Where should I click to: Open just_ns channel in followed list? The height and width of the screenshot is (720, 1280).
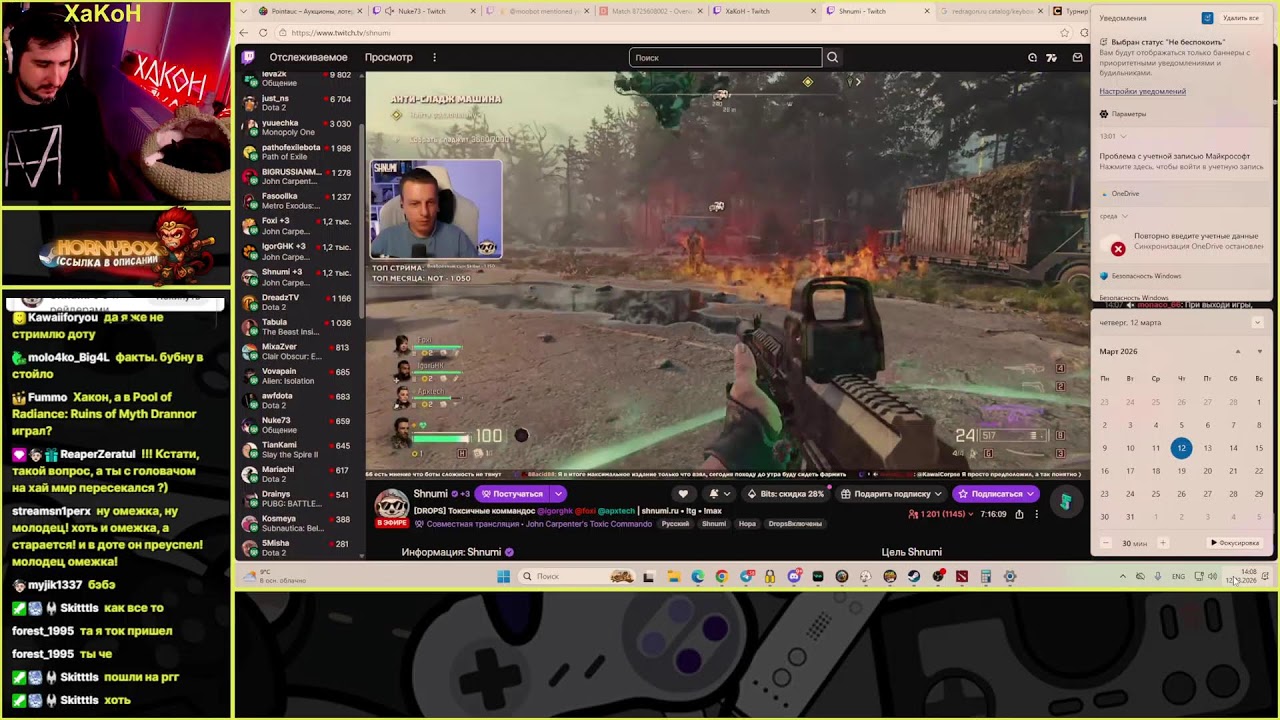pyautogui.click(x=300, y=103)
